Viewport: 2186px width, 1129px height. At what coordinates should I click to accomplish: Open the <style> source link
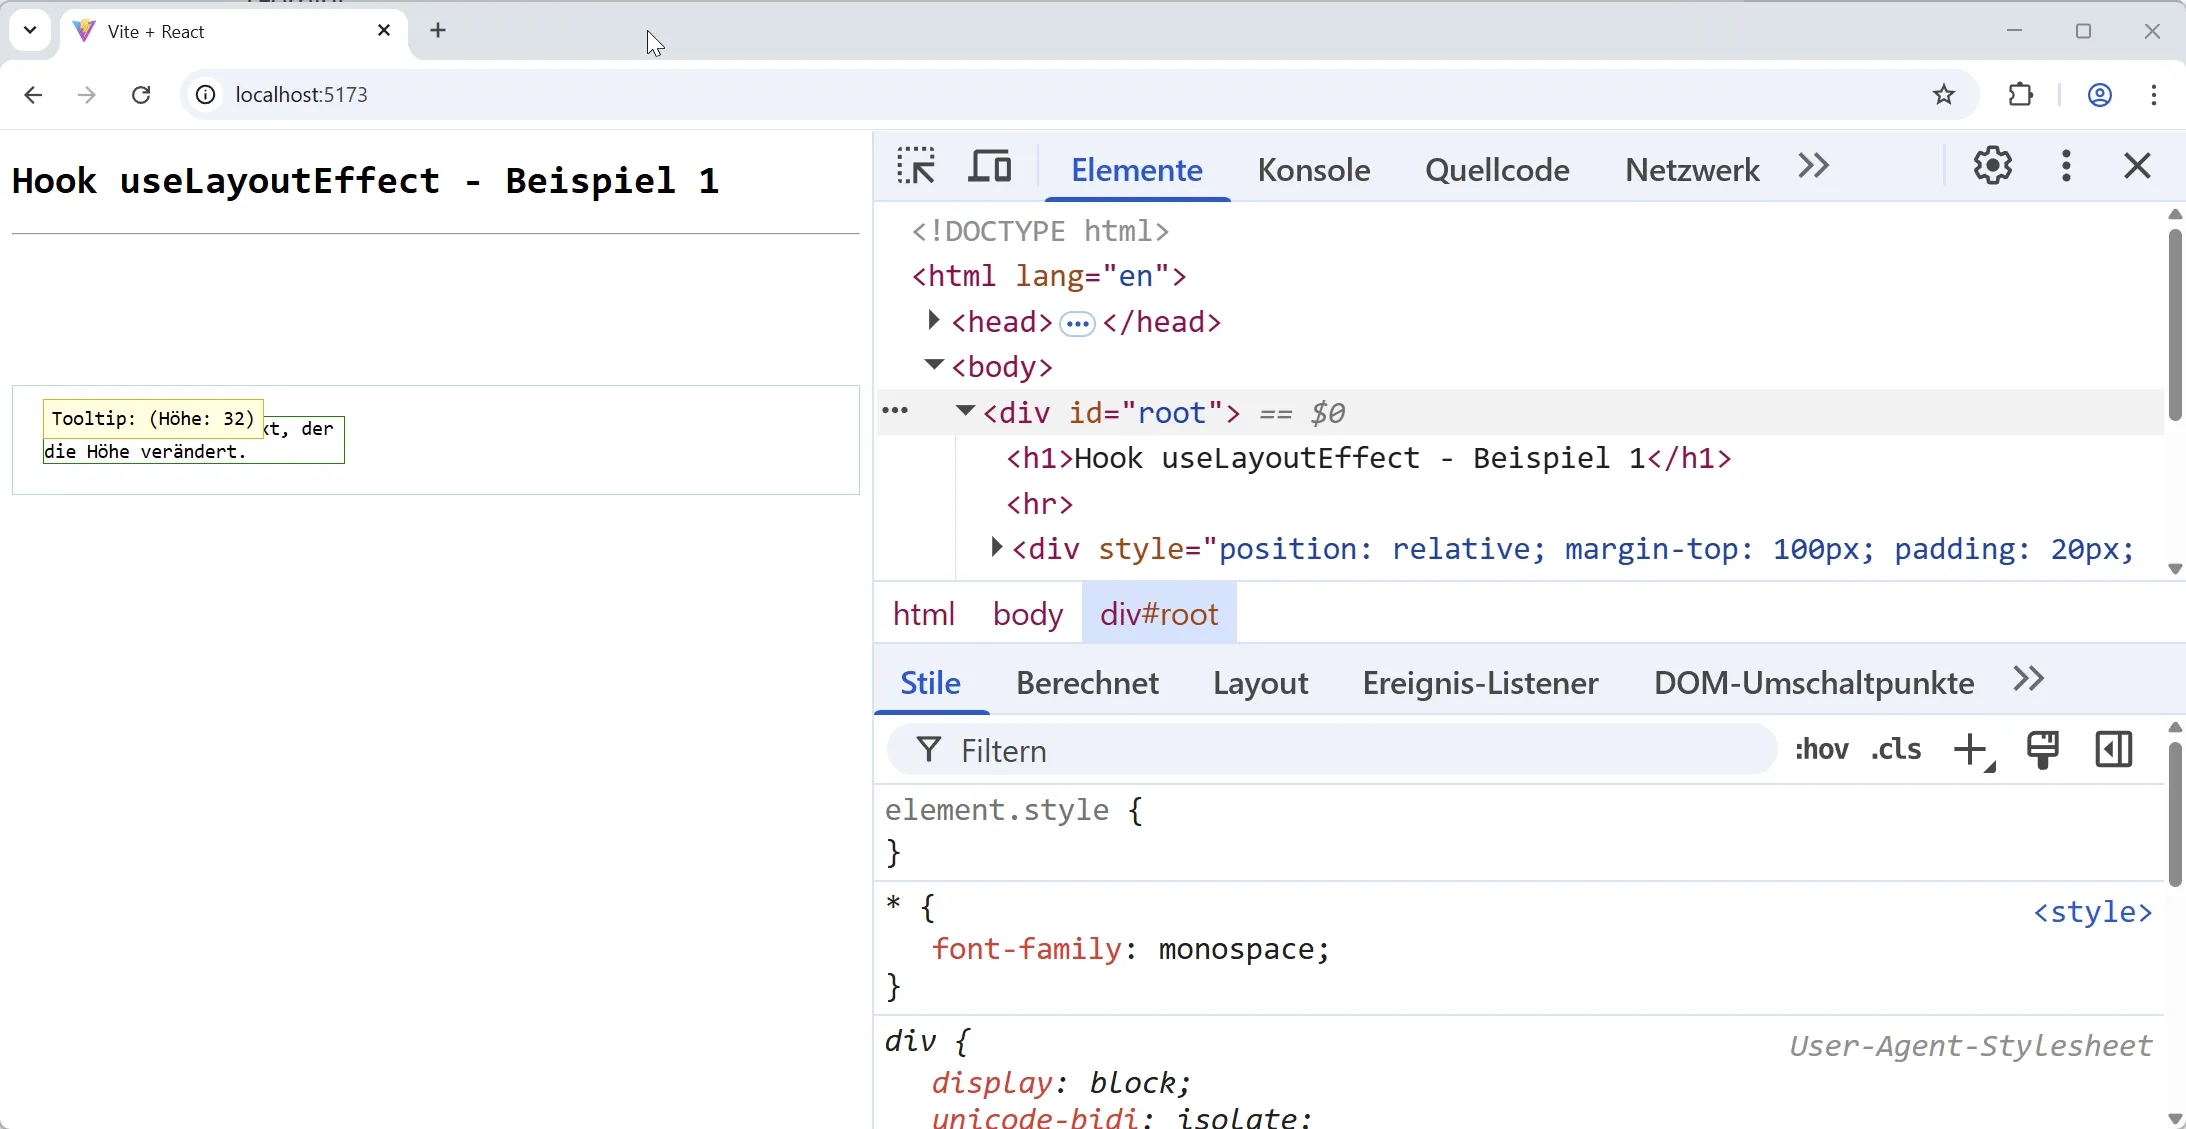click(2092, 912)
